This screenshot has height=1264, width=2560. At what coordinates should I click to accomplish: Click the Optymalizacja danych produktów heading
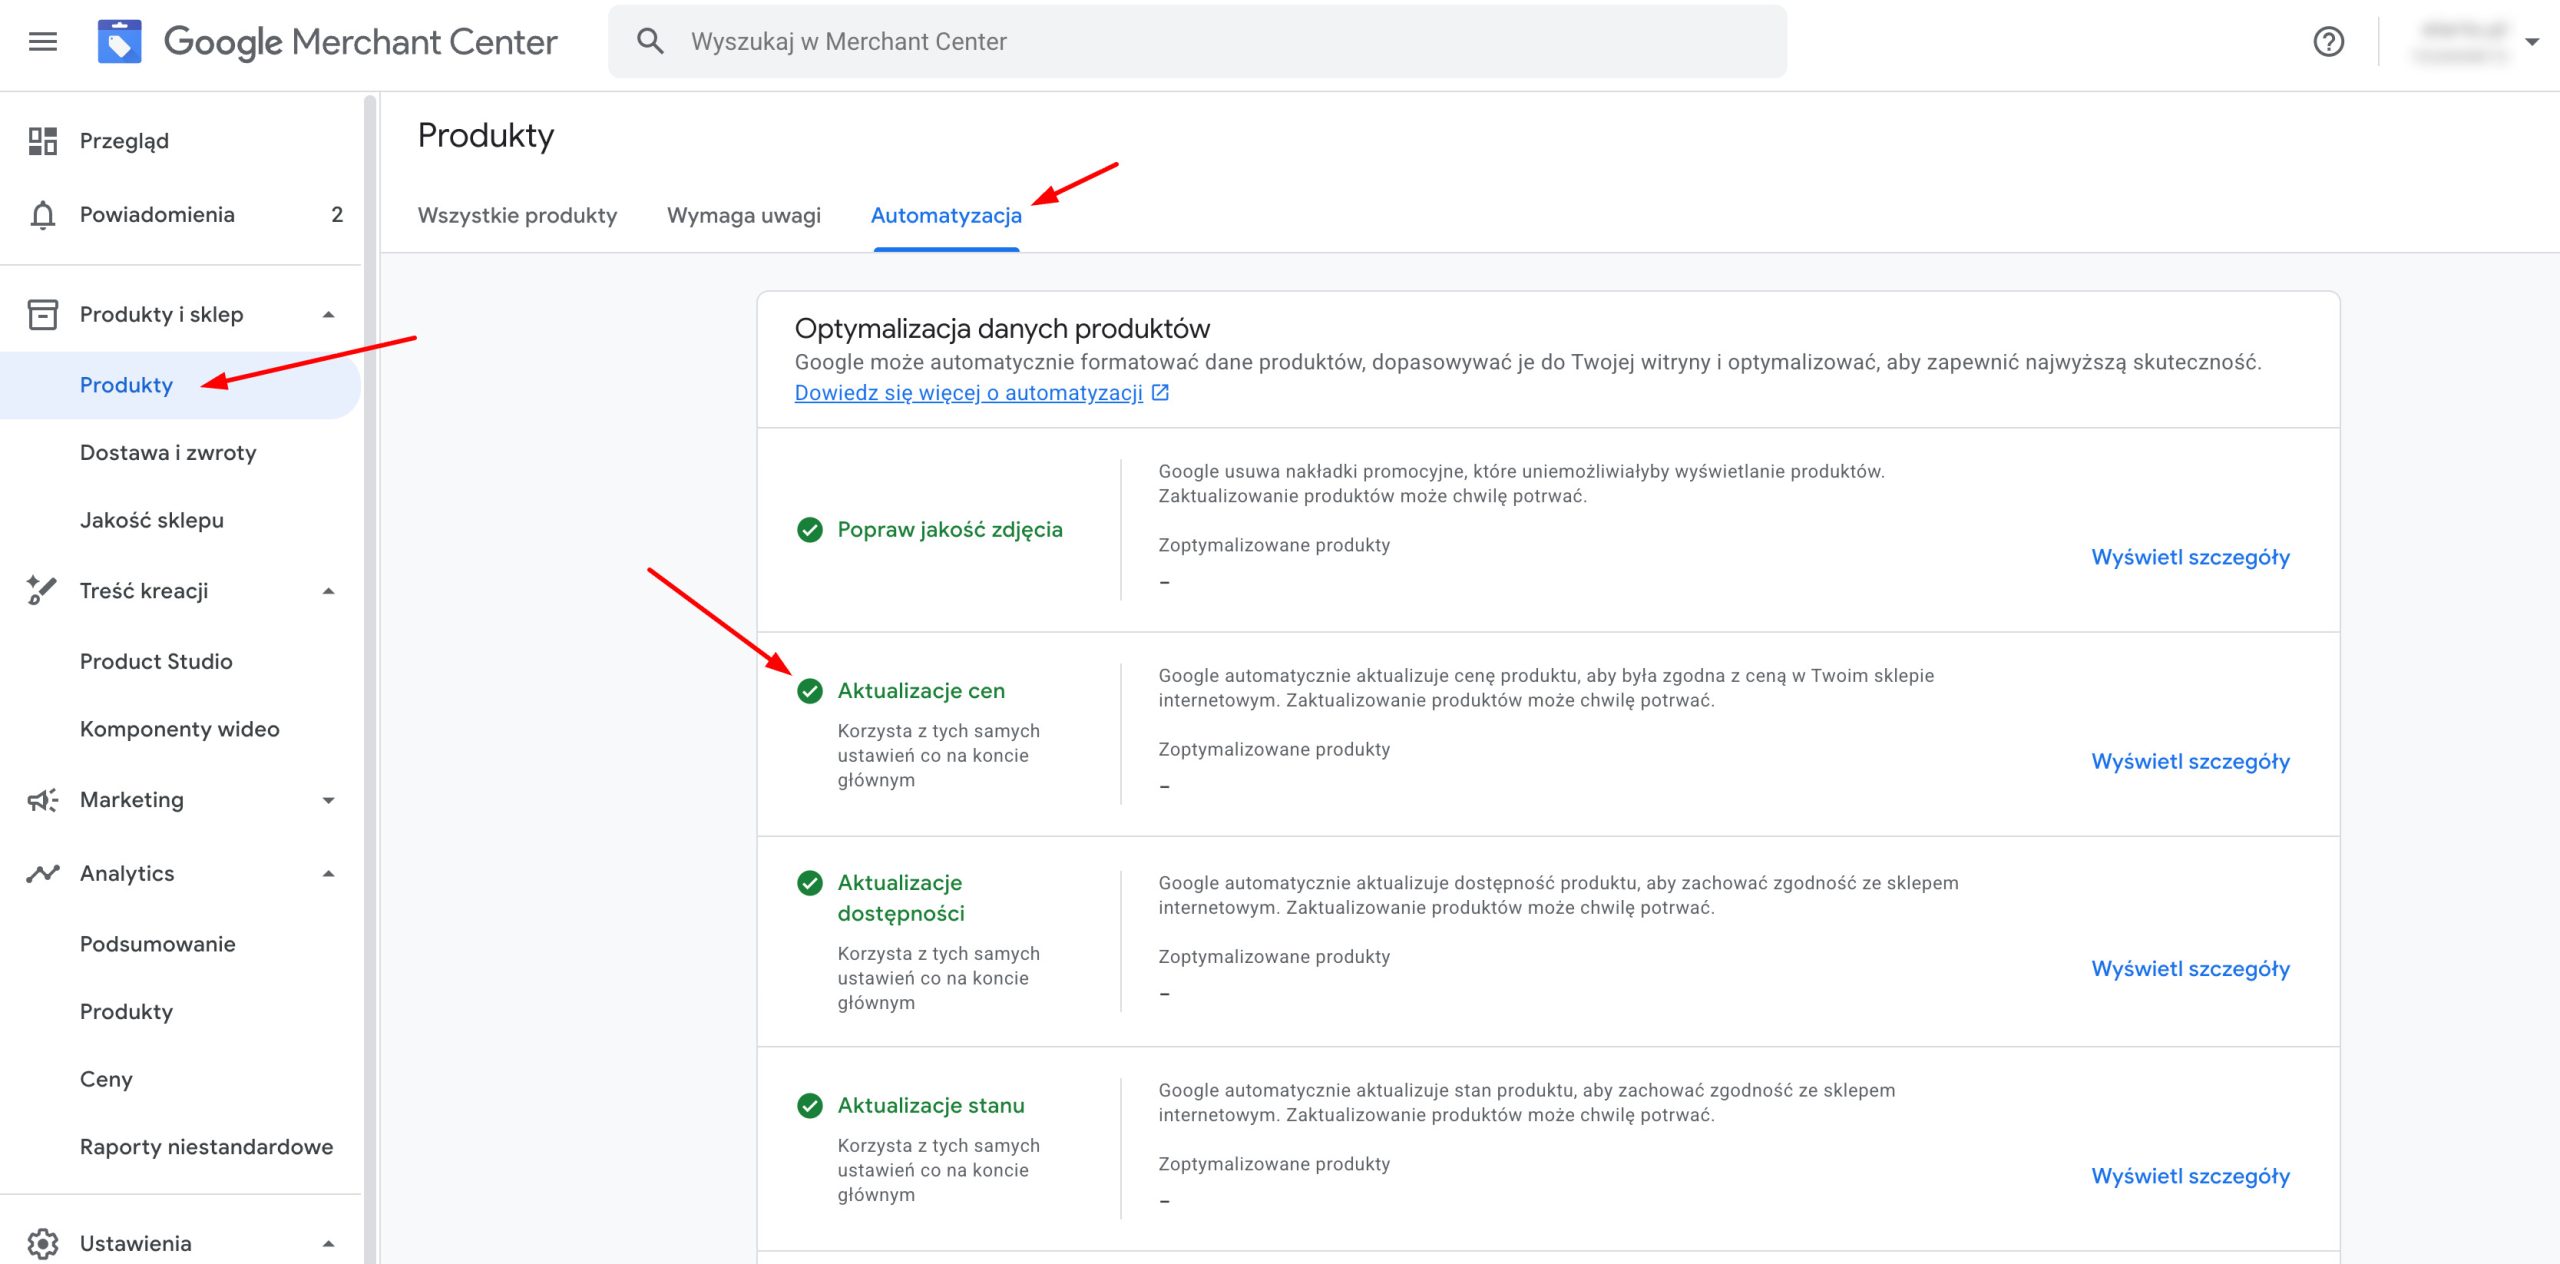pos(1002,329)
